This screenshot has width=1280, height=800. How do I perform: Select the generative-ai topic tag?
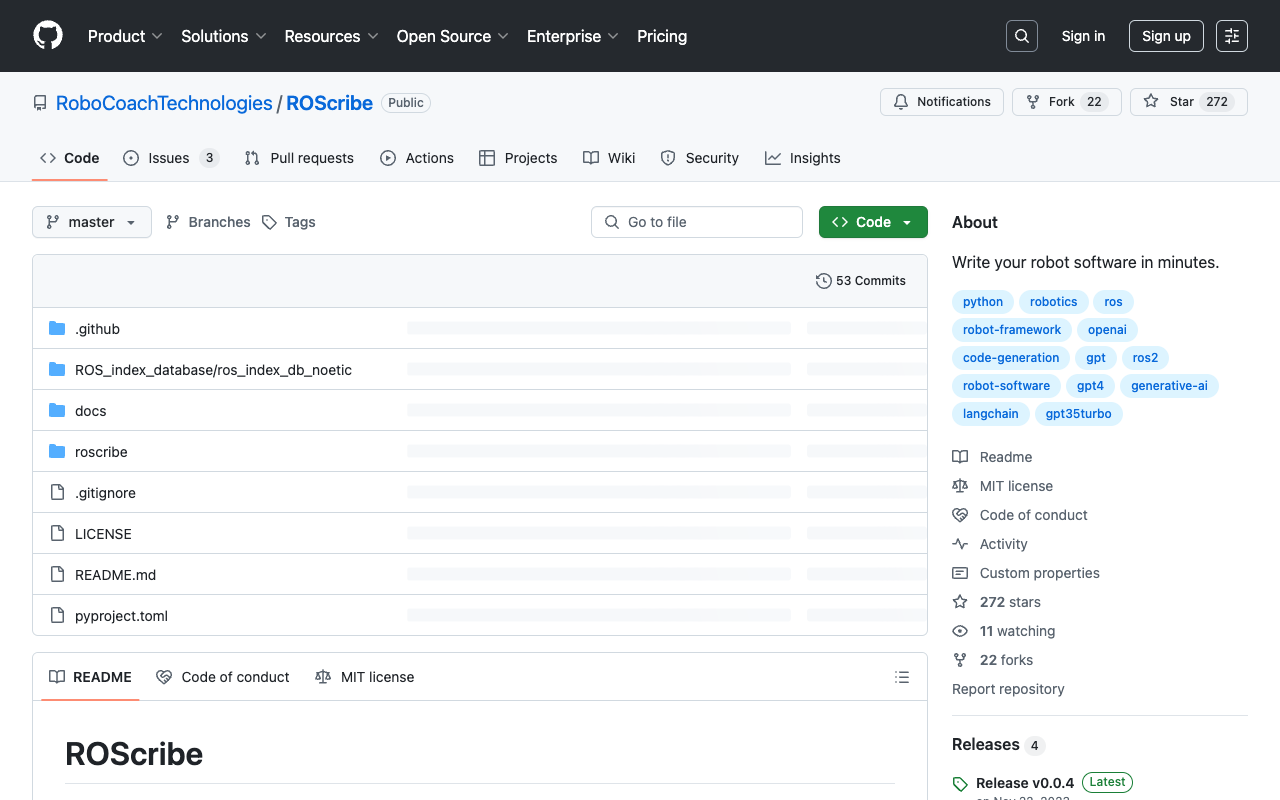(x=1170, y=386)
